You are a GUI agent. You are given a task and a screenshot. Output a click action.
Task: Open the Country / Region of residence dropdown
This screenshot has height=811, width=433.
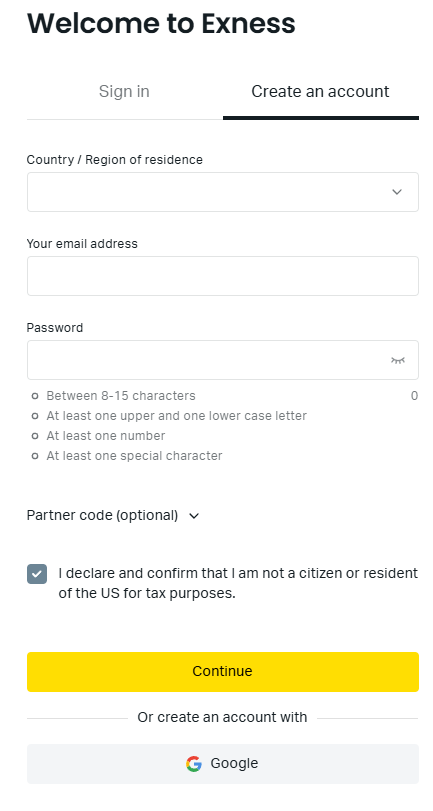(x=222, y=192)
